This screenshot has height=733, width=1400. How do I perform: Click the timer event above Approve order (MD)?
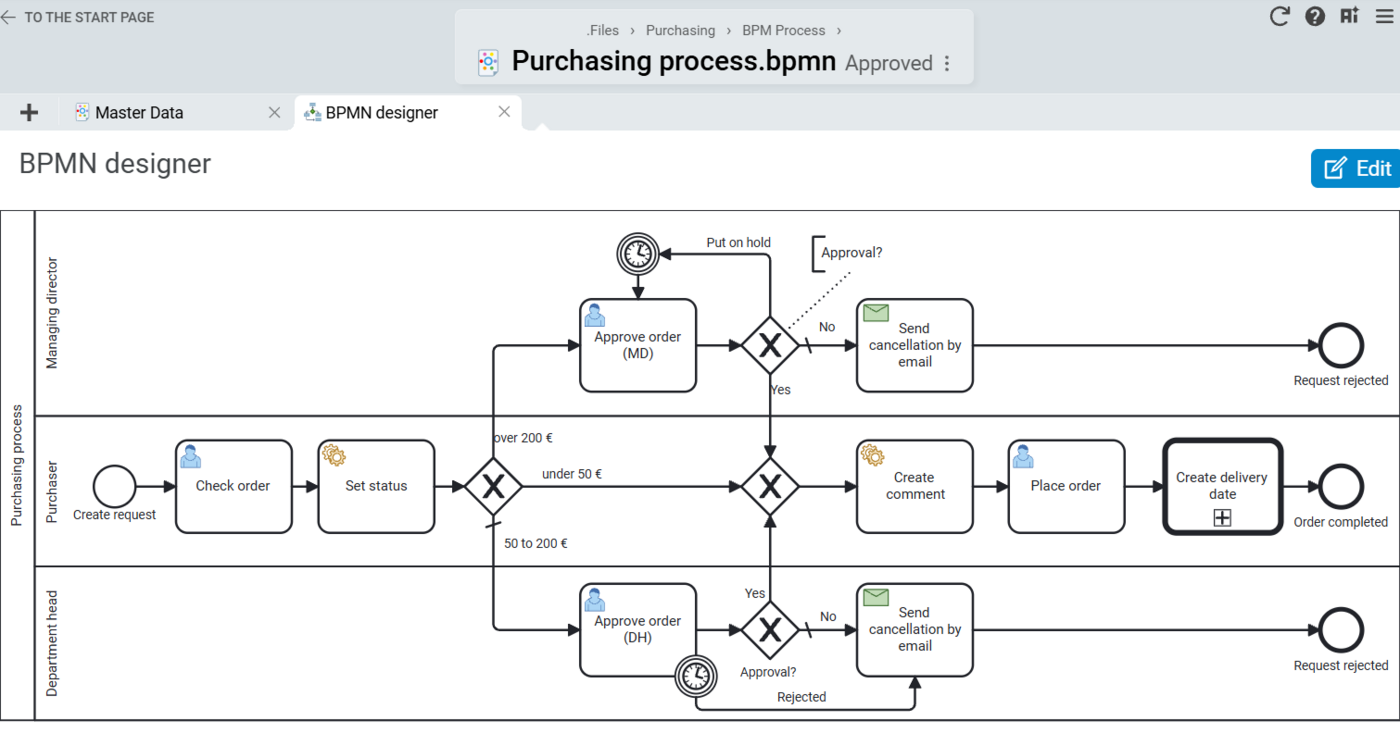tap(637, 254)
